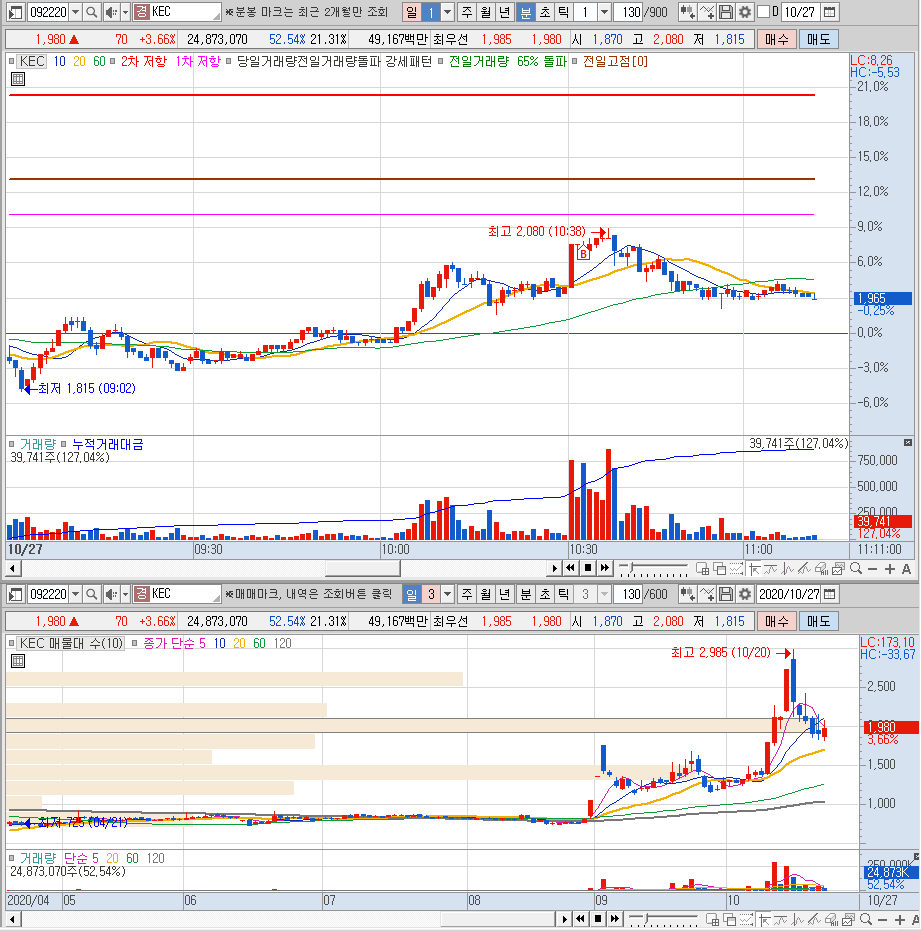
Task: Toggle bottom chart's 년 (yearly) period button
Action: coord(505,594)
